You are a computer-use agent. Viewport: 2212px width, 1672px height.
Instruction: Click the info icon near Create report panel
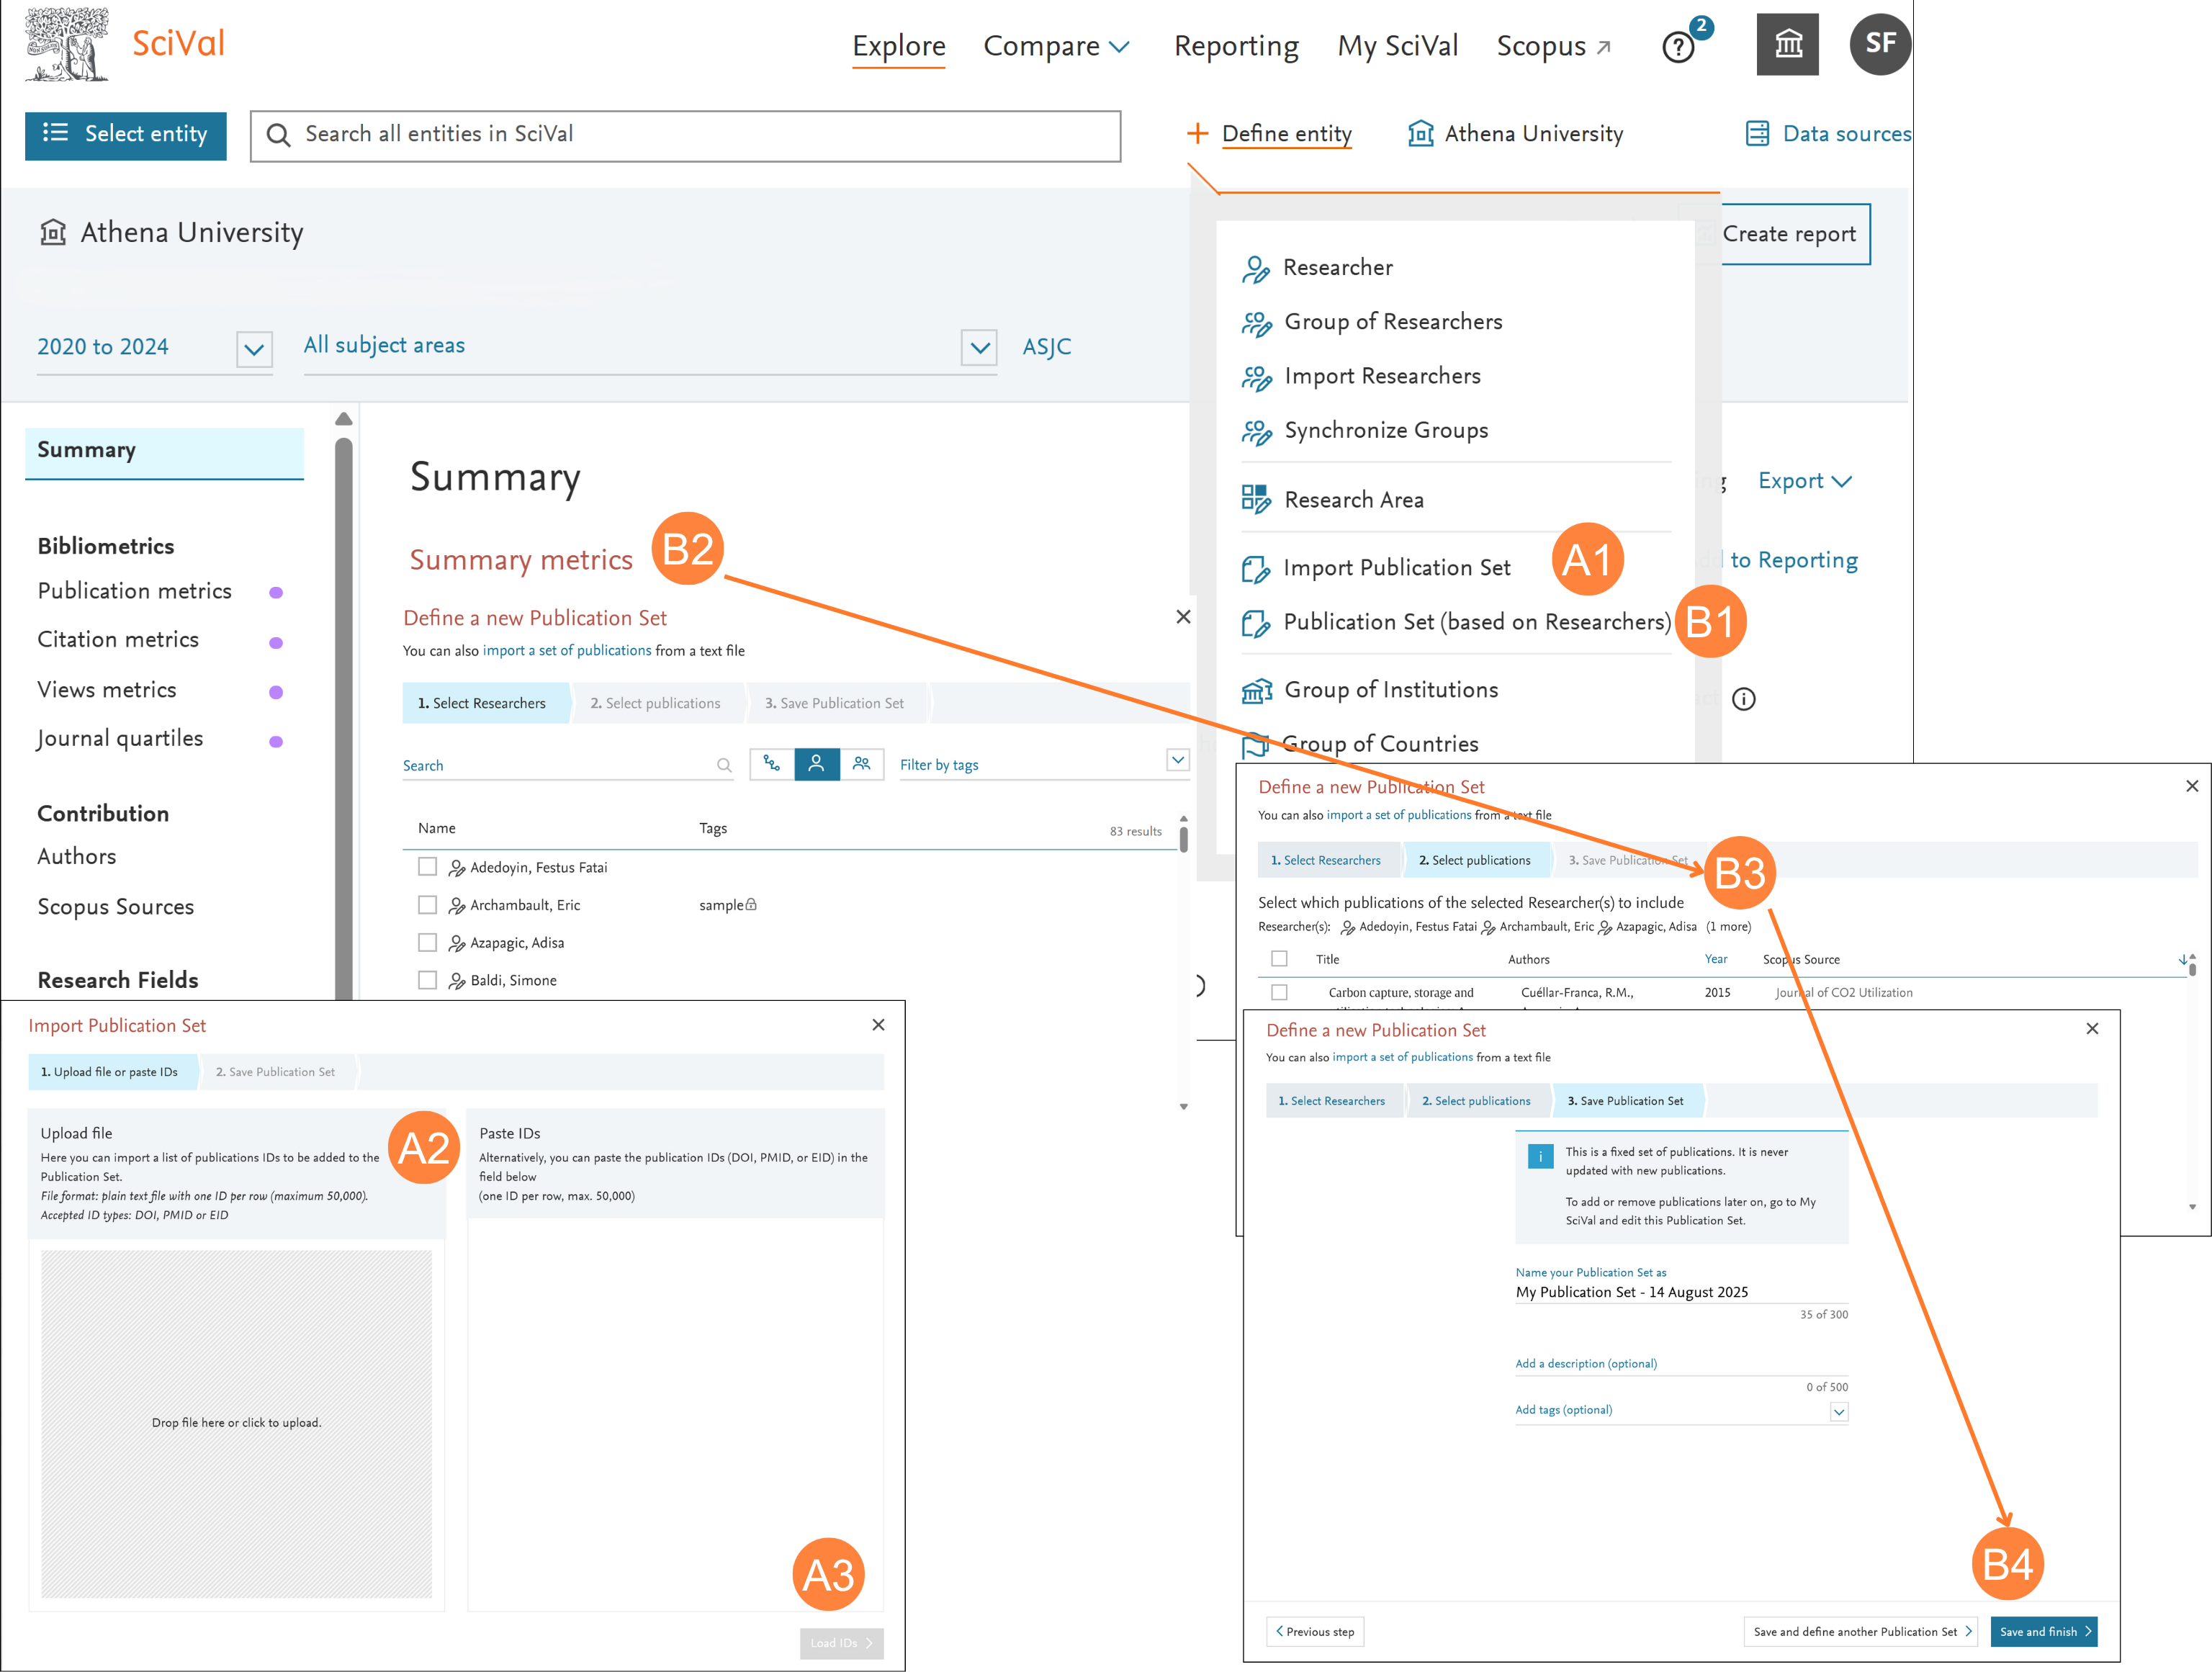[1744, 699]
